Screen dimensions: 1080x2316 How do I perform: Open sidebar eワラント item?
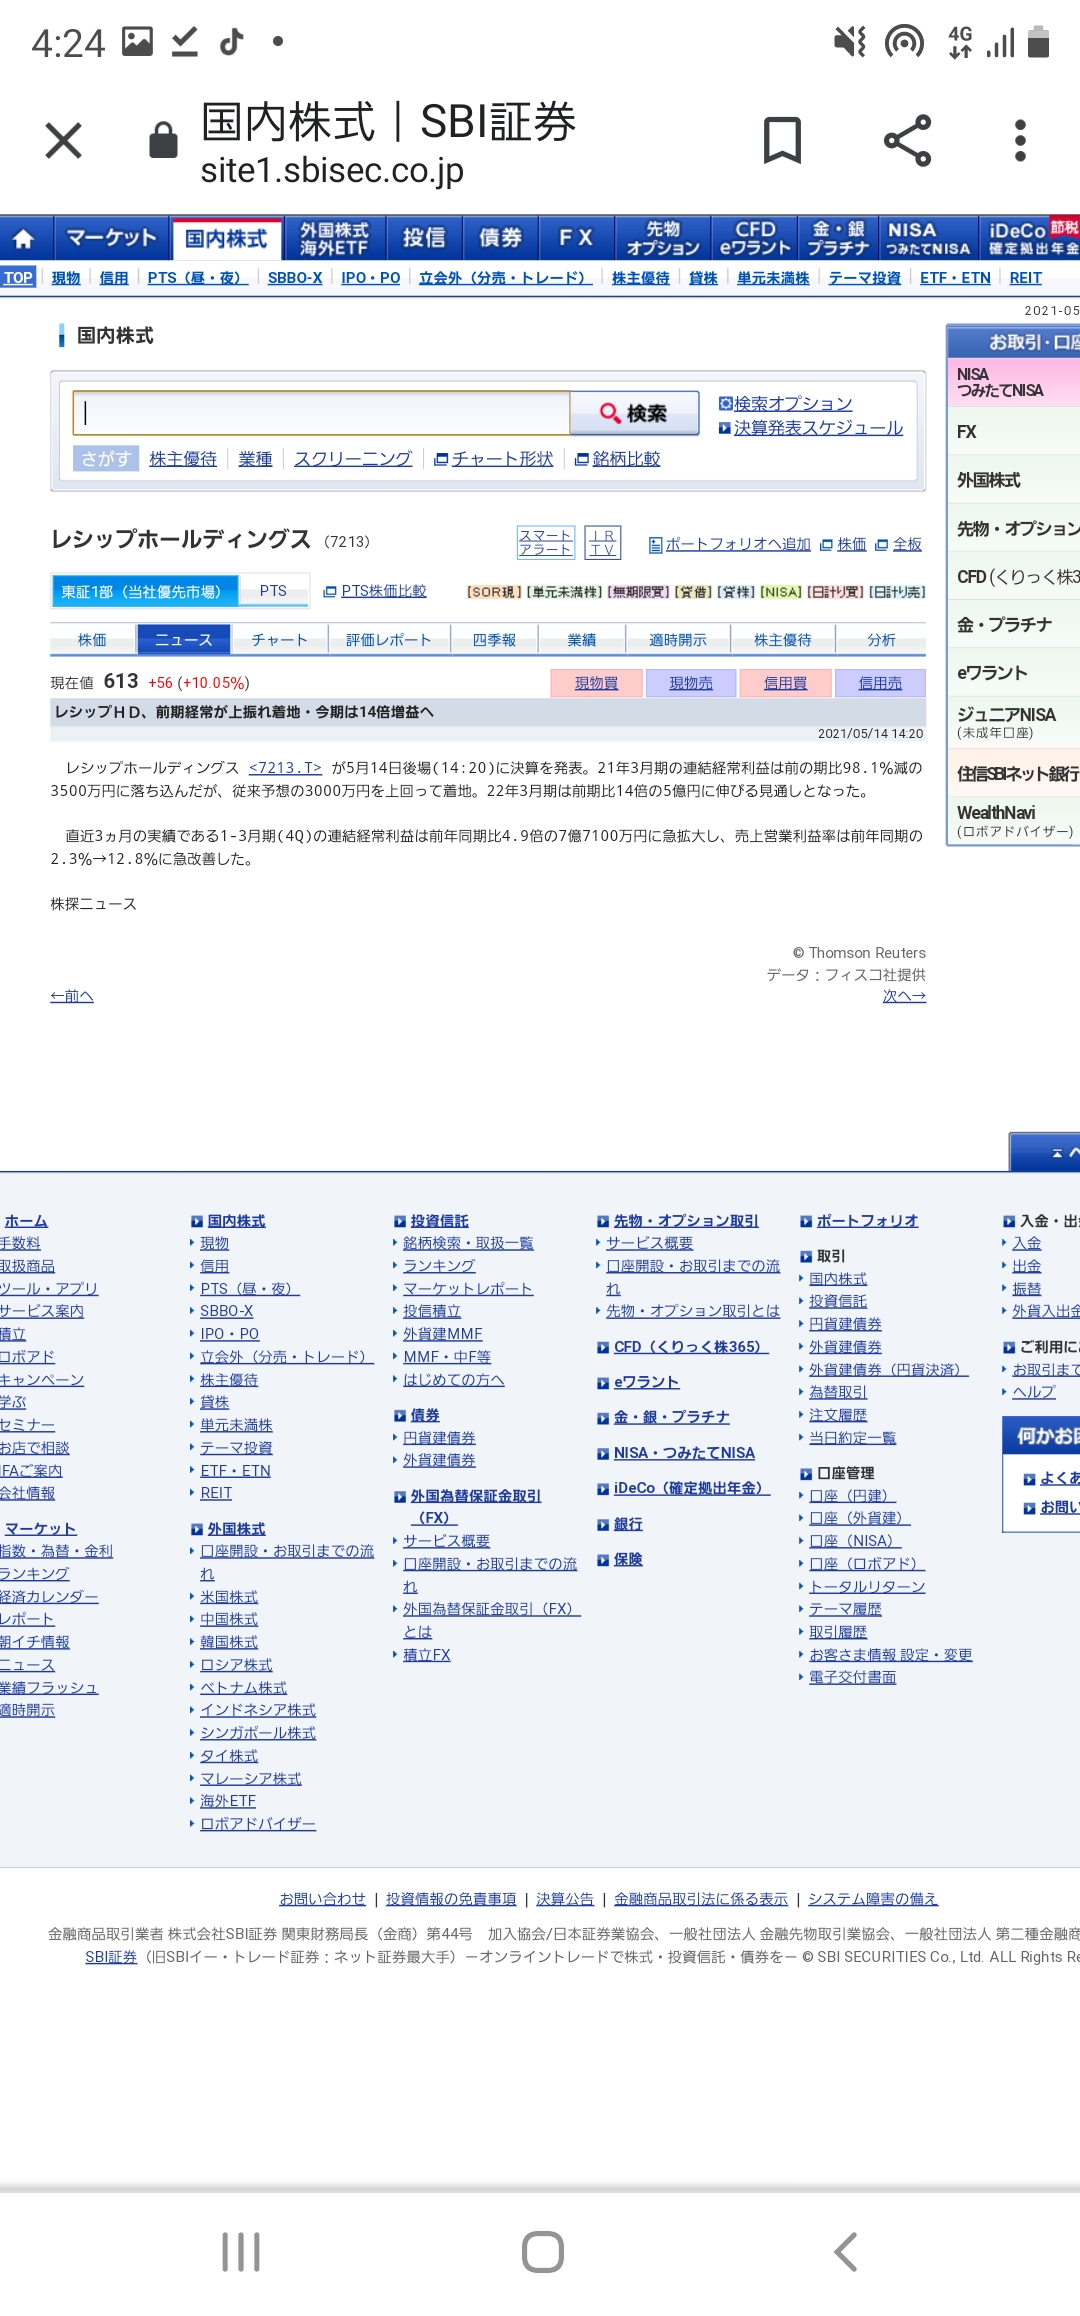(x=1013, y=673)
